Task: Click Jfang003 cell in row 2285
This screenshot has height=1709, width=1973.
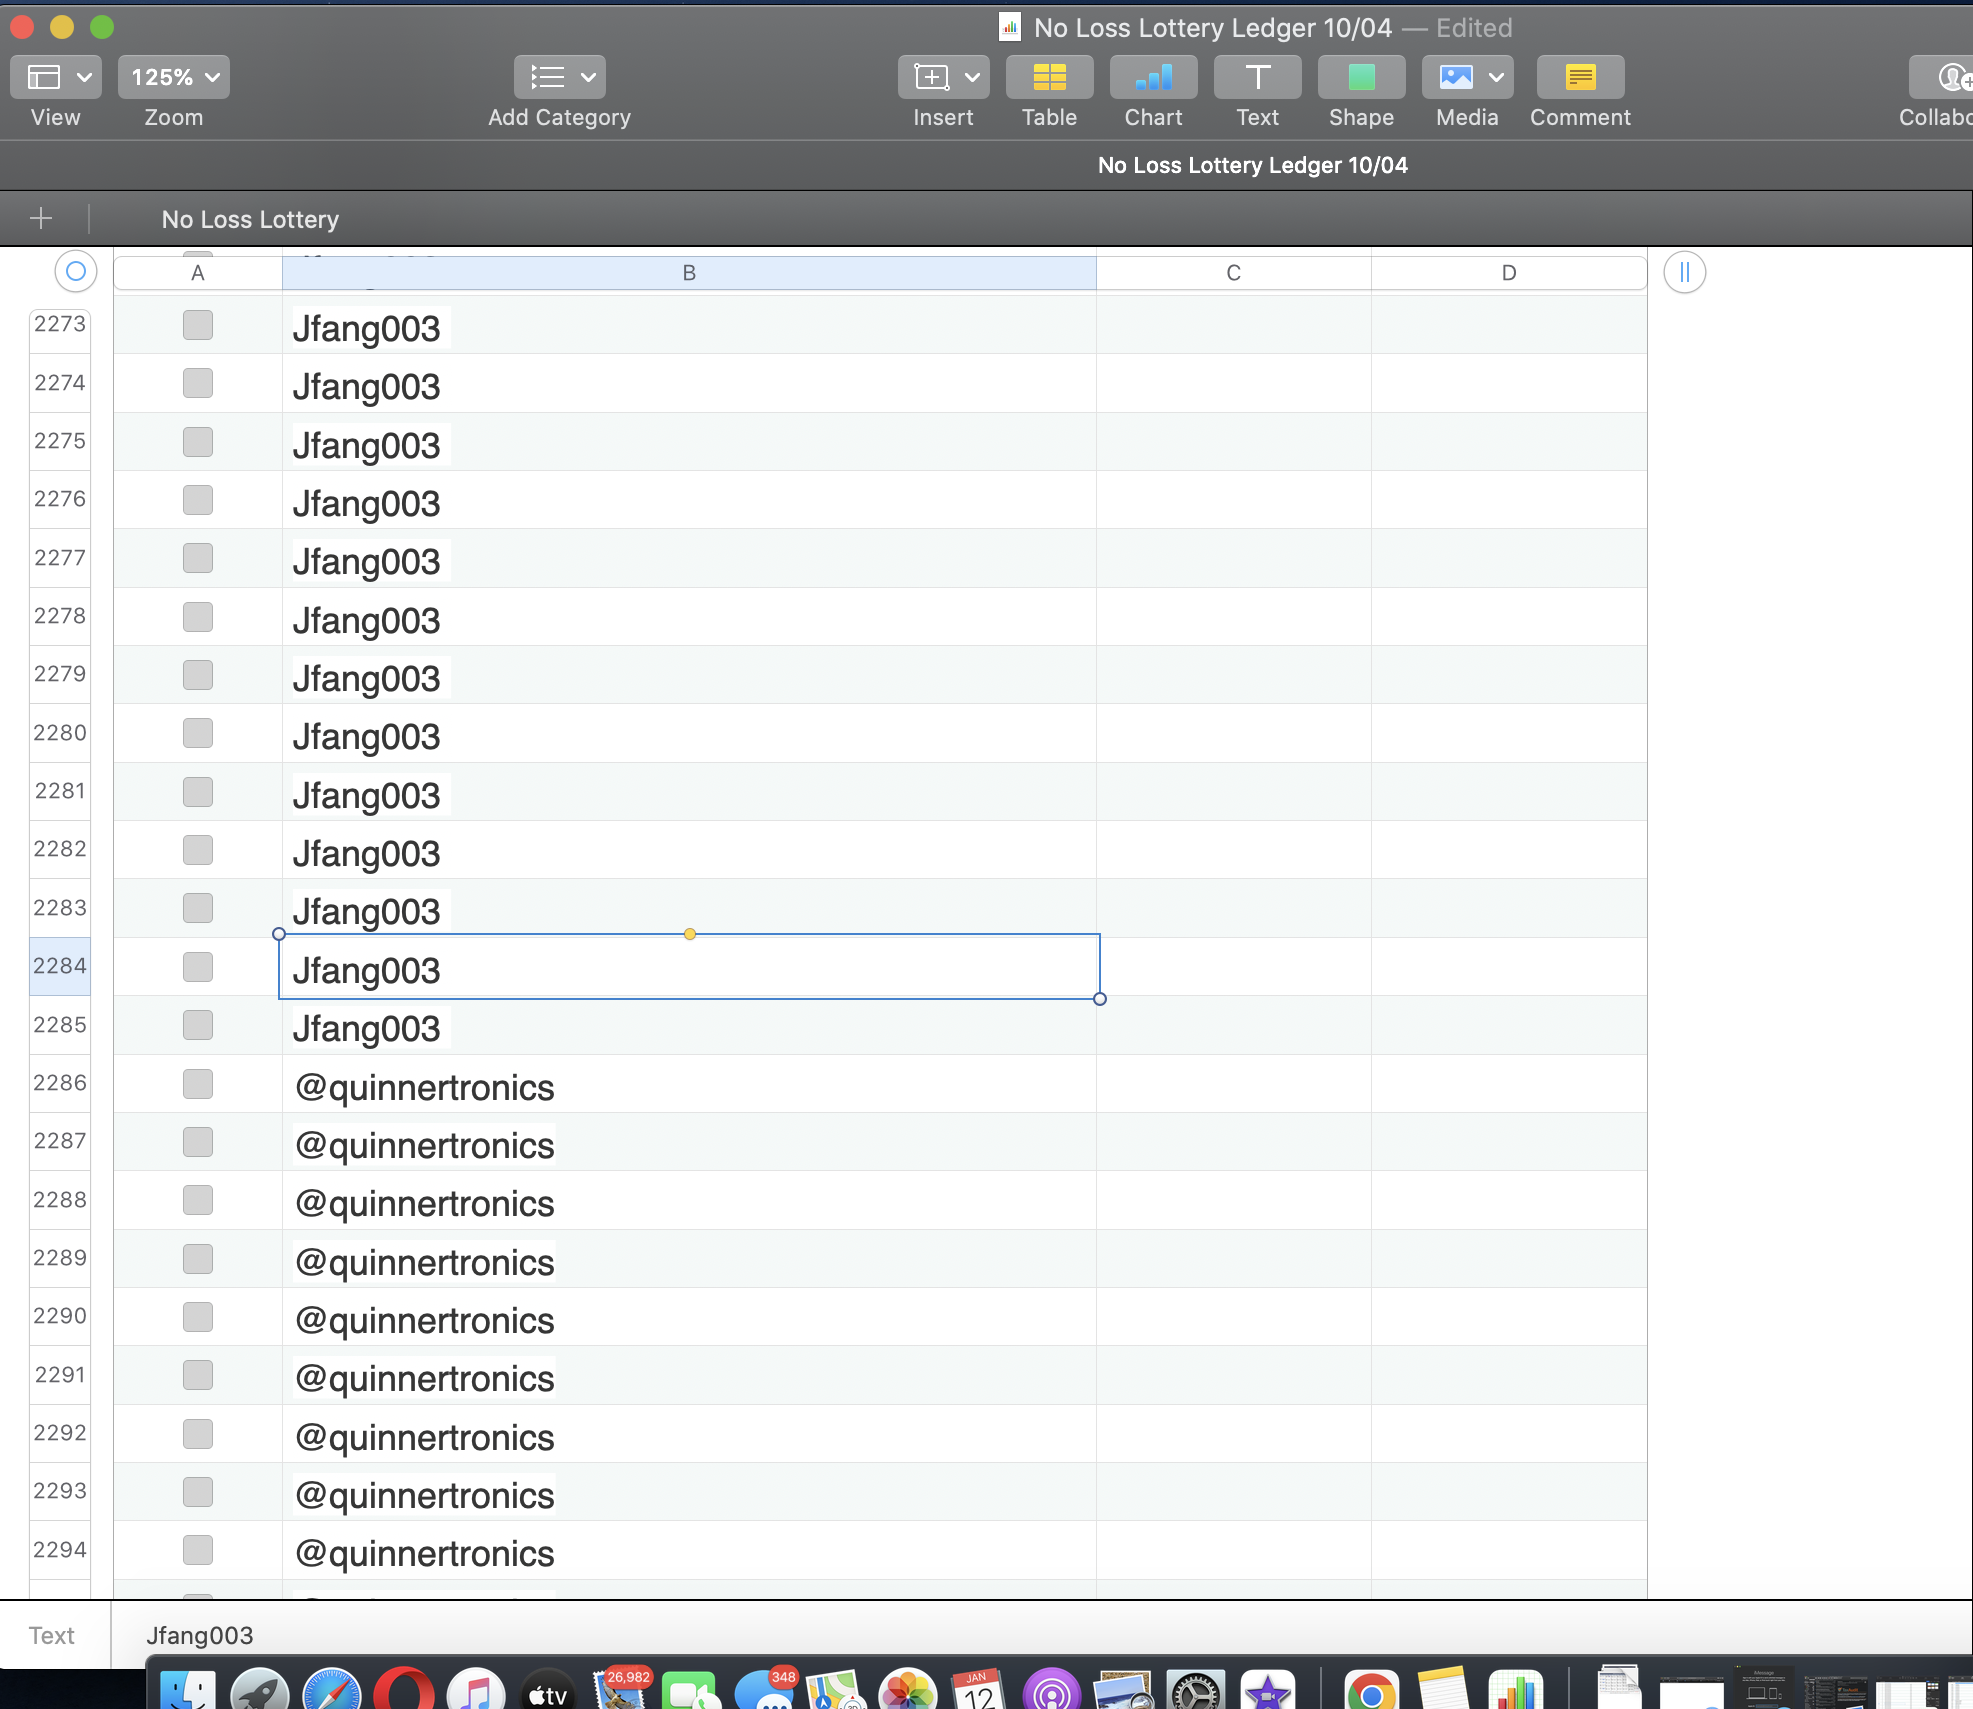Action: pyautogui.click(x=689, y=1026)
